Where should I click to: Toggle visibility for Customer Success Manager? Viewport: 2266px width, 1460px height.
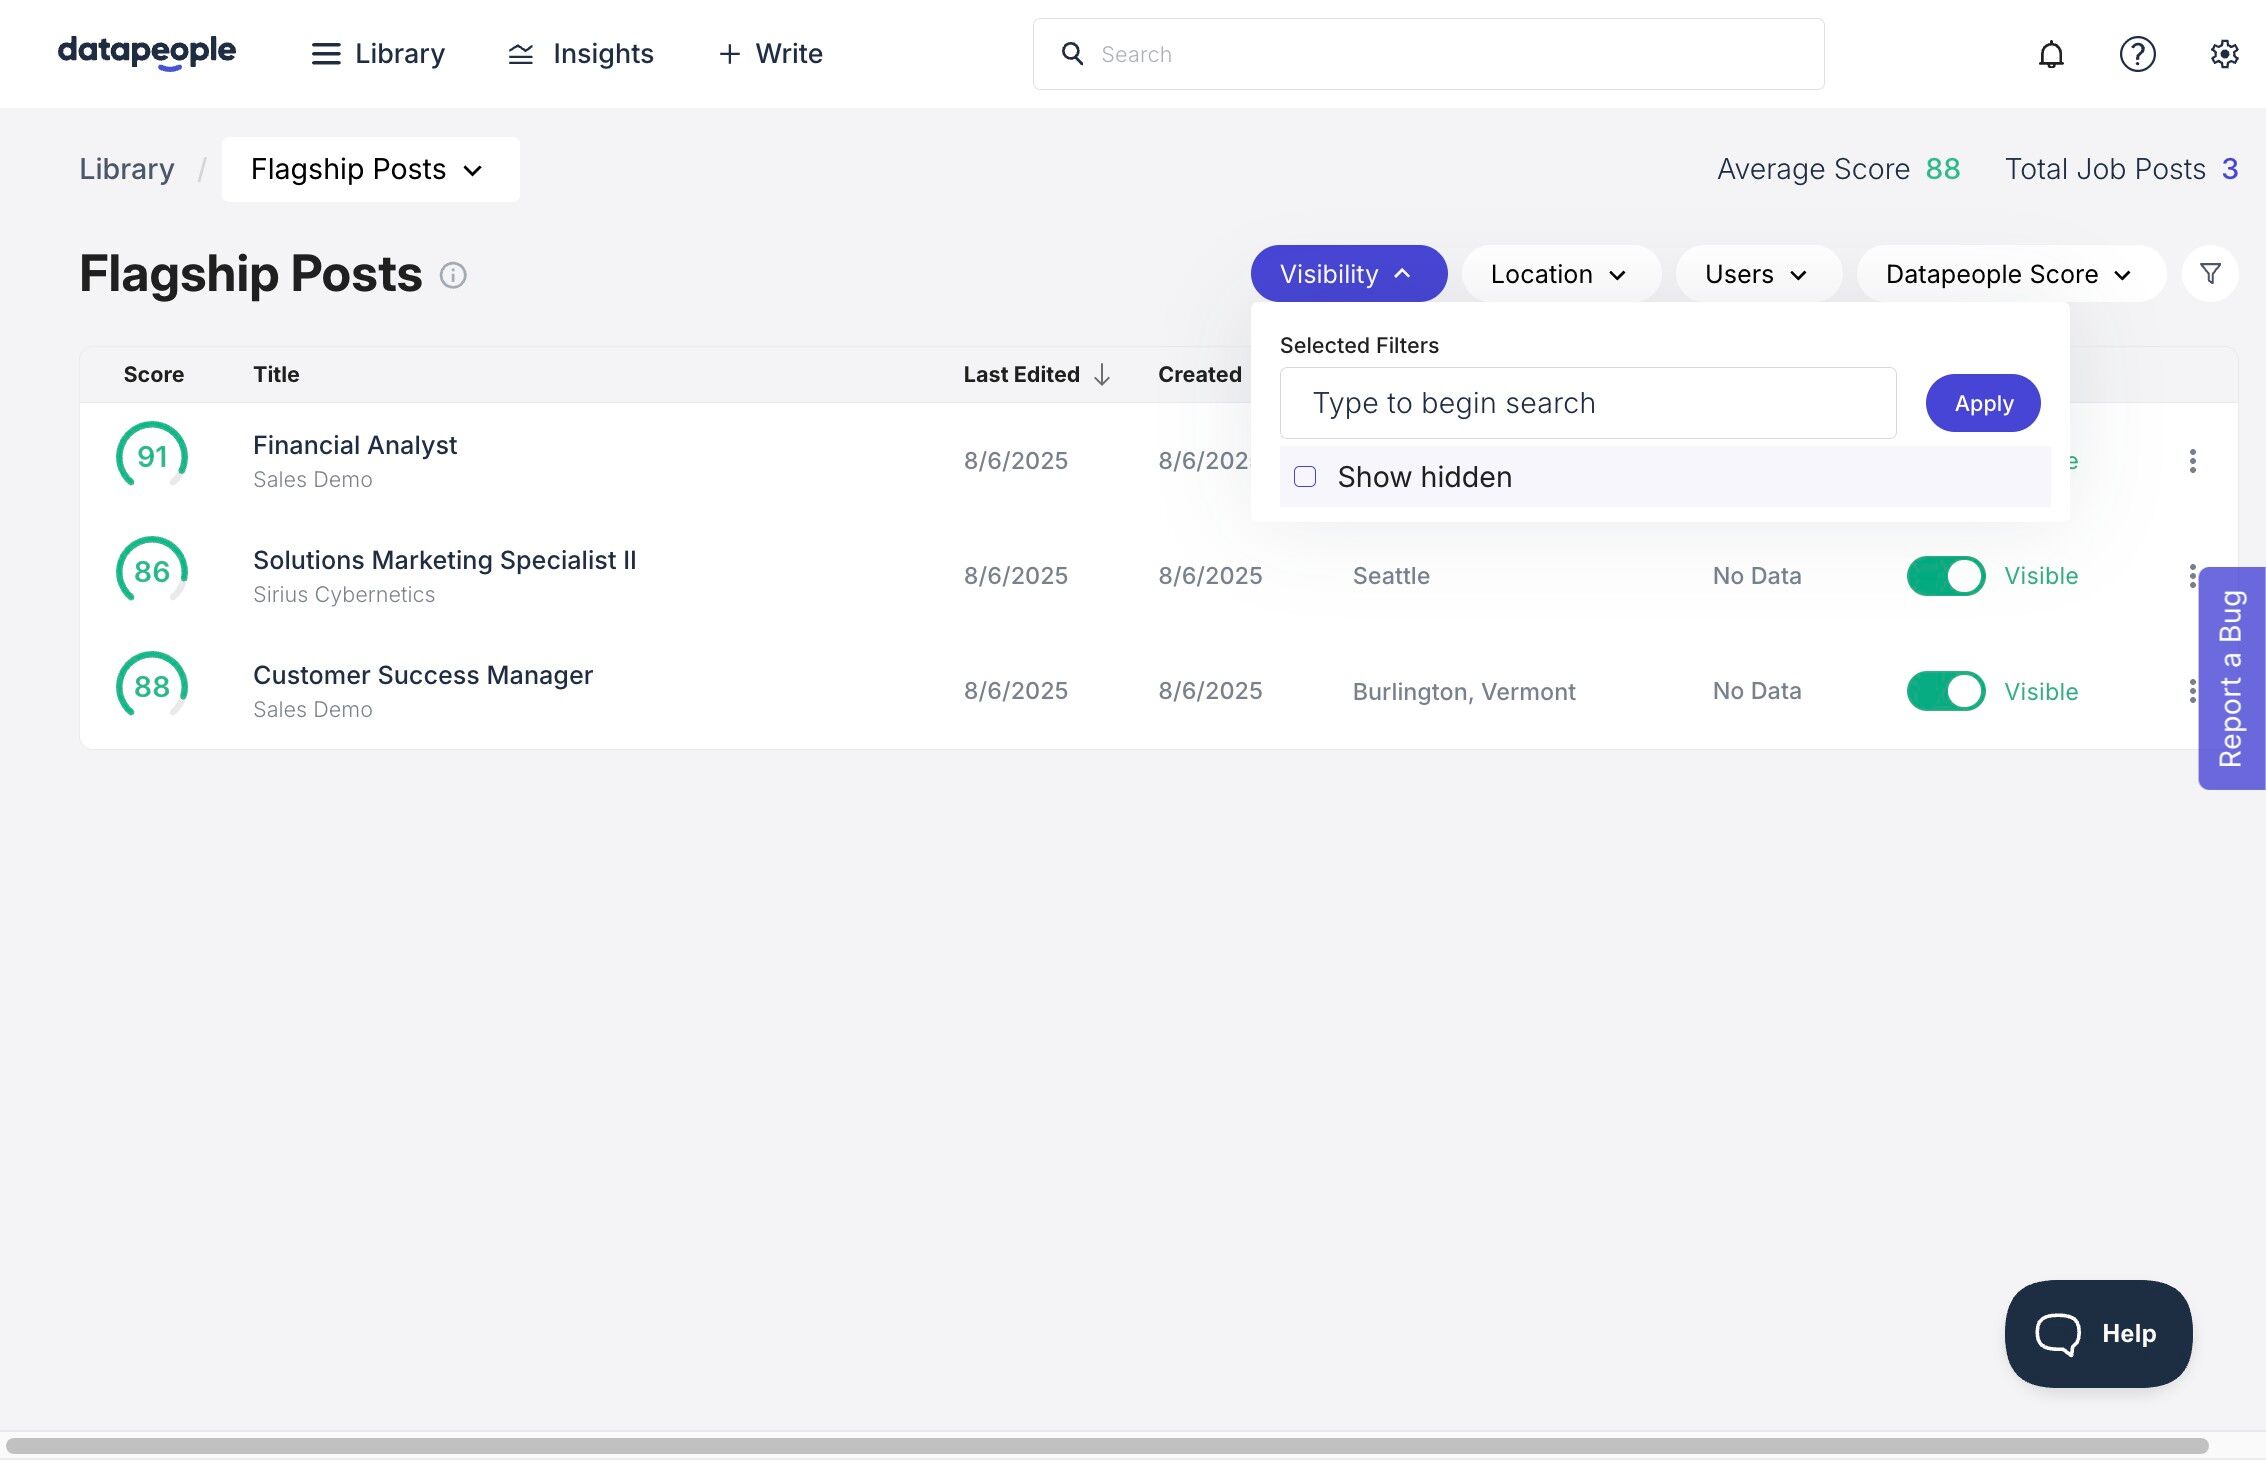click(1945, 691)
